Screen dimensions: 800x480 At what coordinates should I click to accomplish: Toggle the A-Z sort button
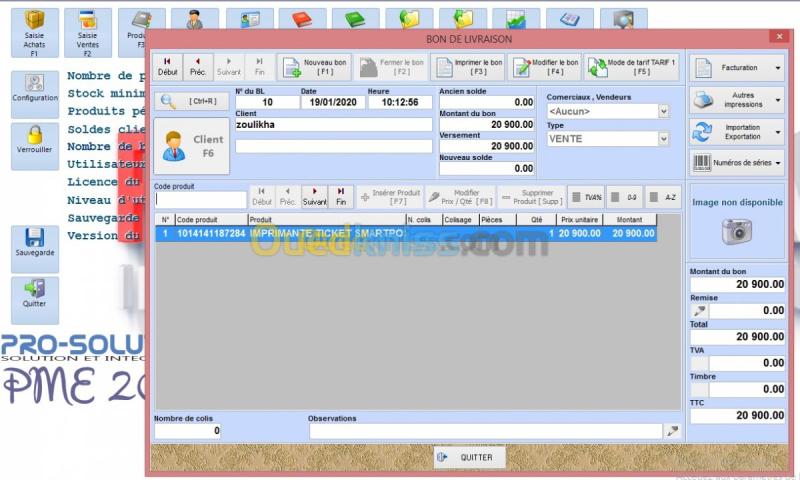pyautogui.click(x=663, y=197)
